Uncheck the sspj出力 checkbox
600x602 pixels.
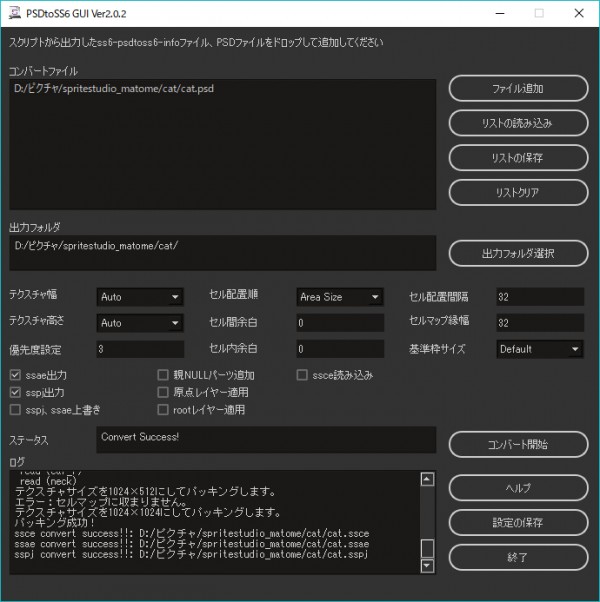coord(15,392)
